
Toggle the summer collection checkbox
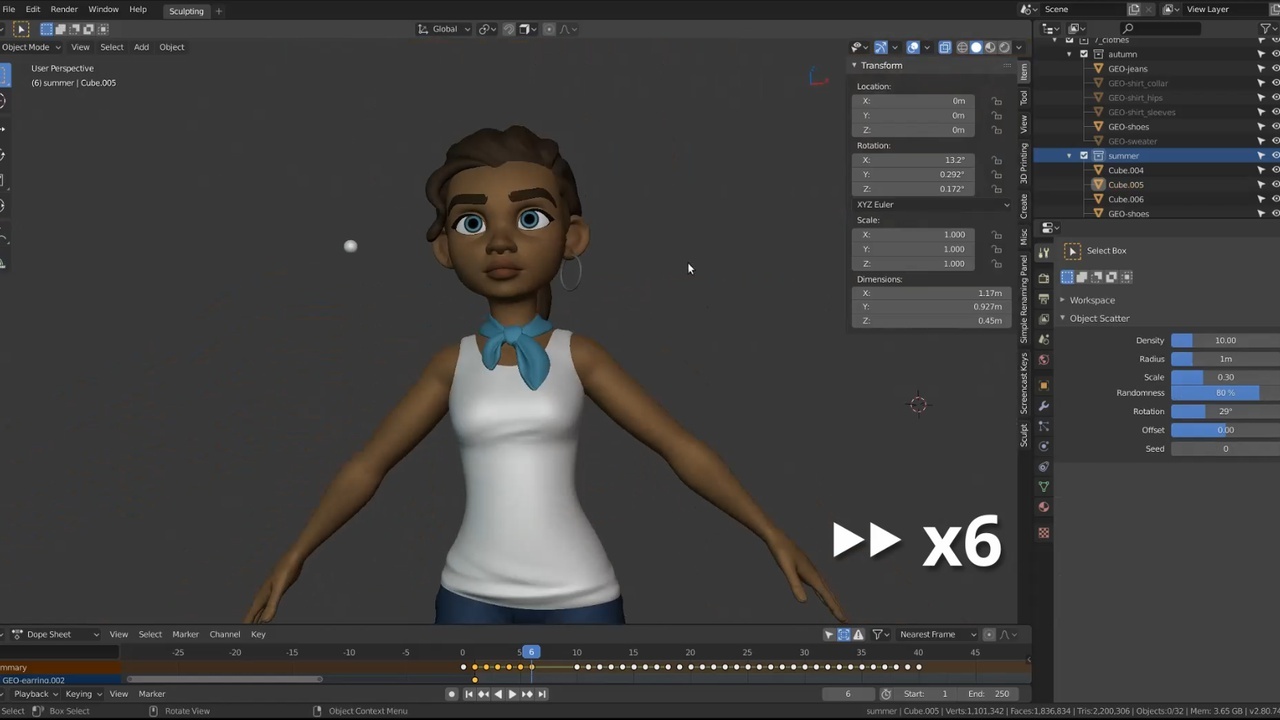pos(1085,156)
